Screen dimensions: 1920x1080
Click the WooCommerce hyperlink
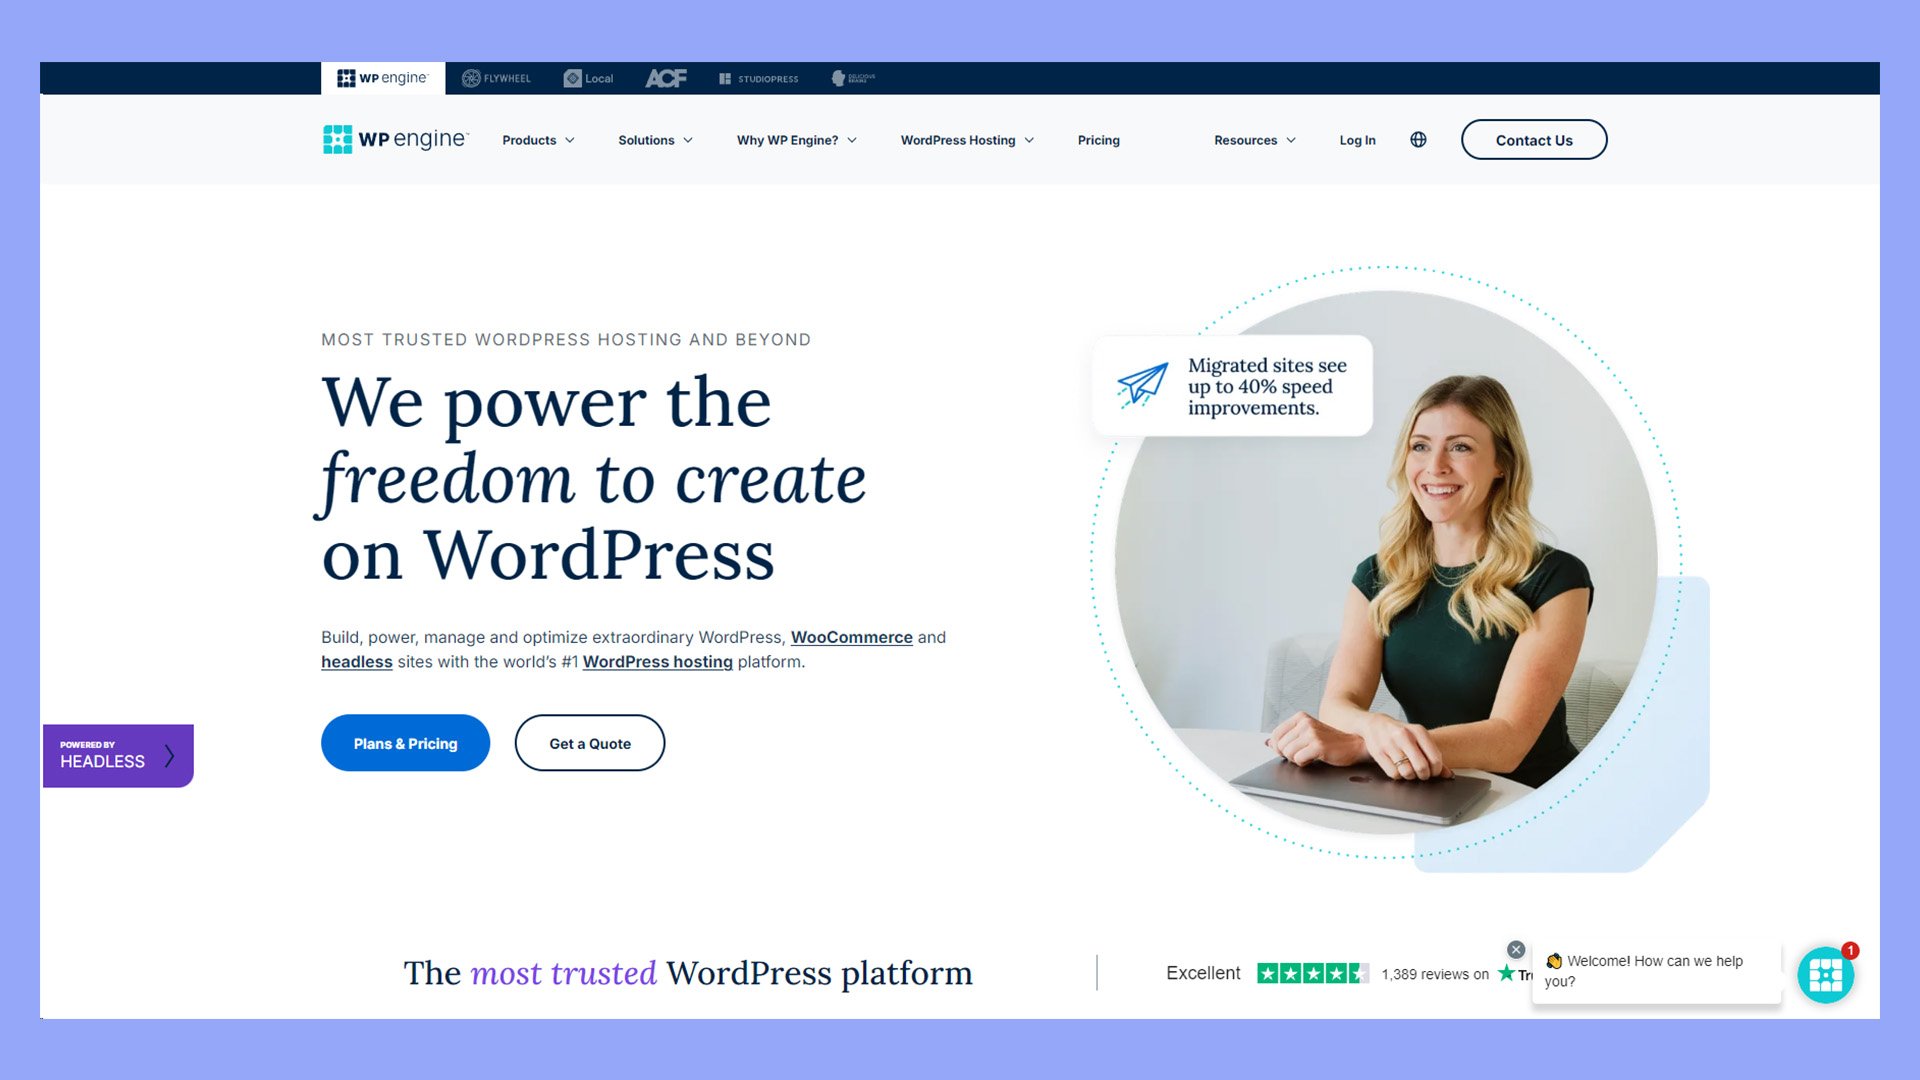pos(851,637)
